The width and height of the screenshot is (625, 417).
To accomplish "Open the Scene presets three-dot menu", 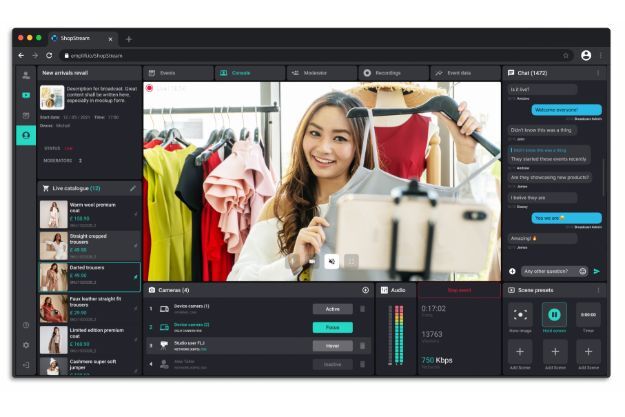I will pos(598,290).
